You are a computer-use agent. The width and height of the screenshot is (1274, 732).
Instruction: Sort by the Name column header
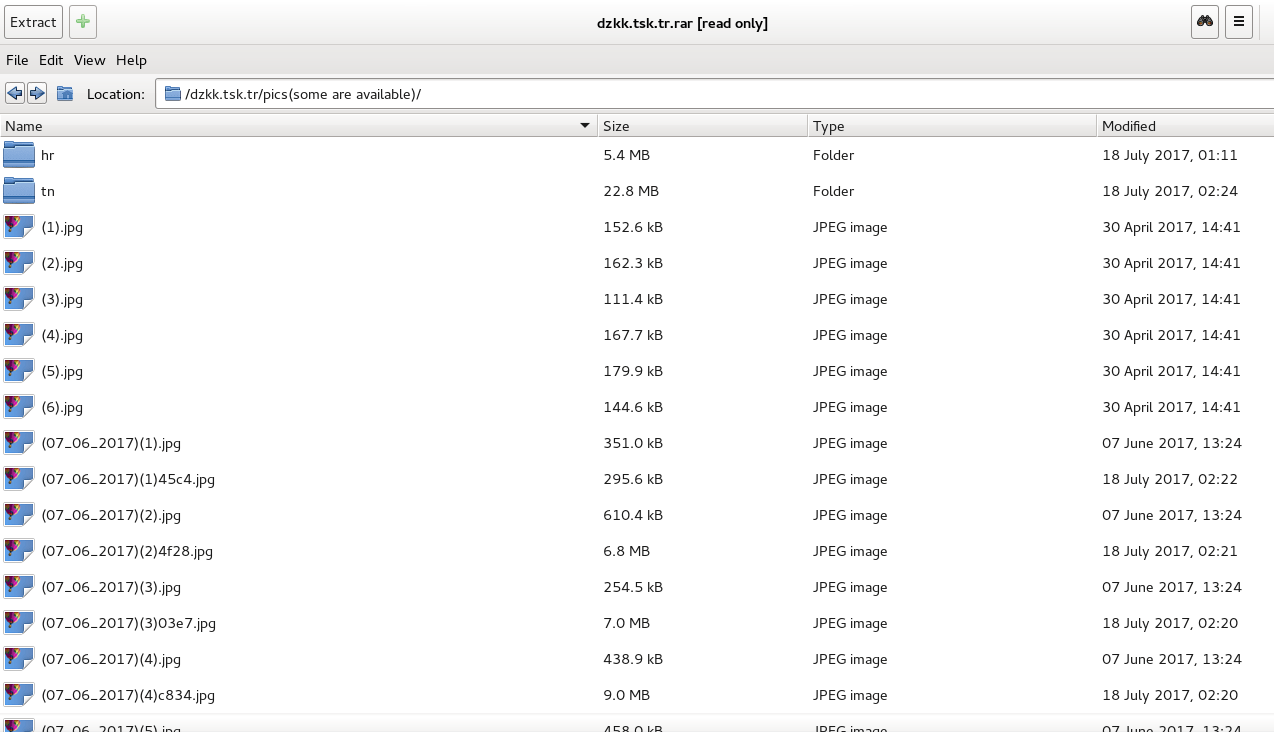click(x=290, y=126)
